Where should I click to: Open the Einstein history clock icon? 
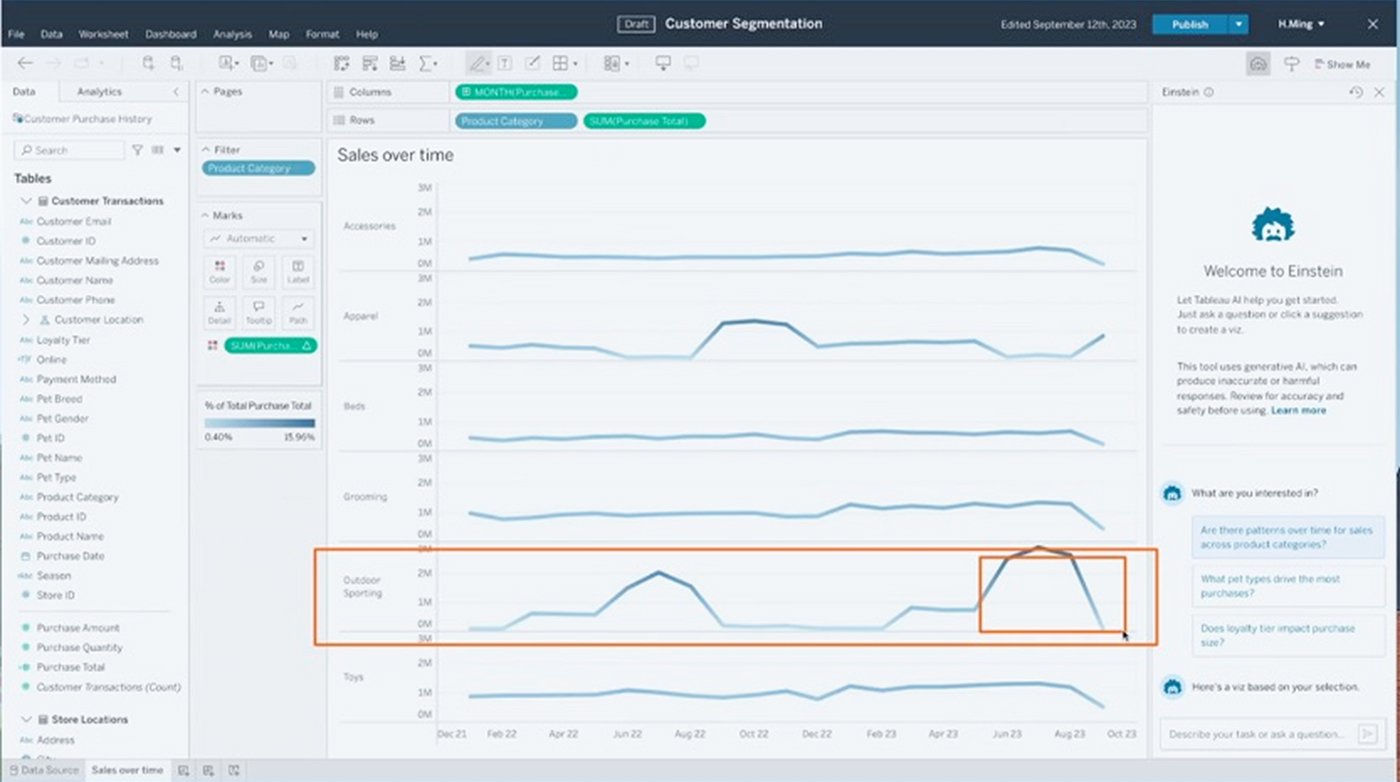[1356, 92]
